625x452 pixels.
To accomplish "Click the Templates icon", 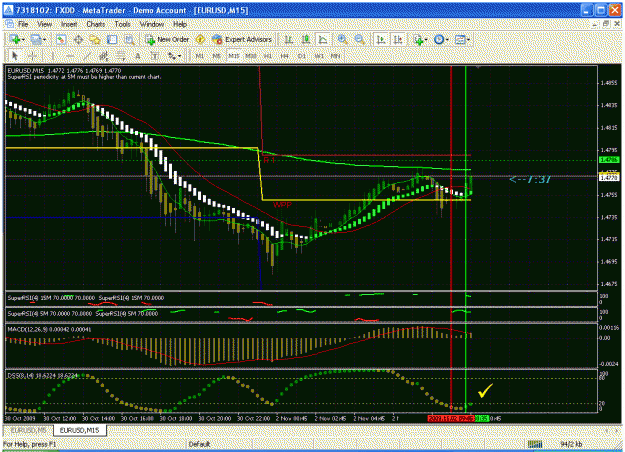I will 460,39.
